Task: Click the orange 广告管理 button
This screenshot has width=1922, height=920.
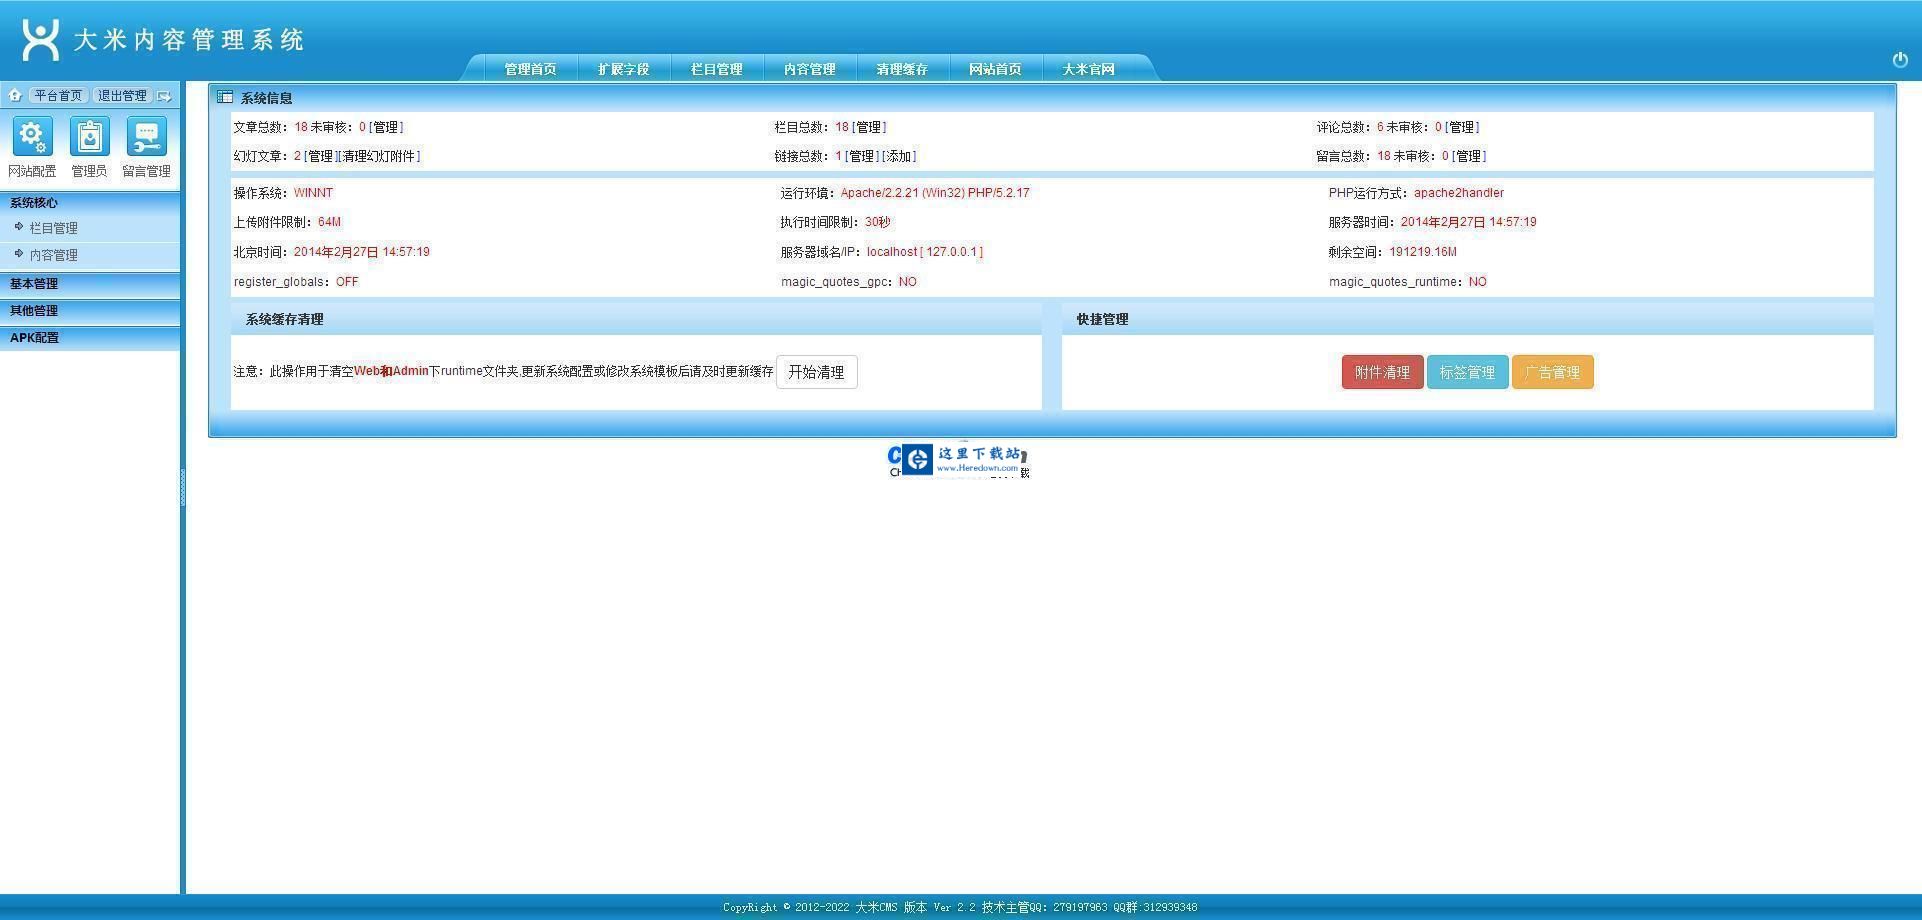Action: tap(1552, 371)
